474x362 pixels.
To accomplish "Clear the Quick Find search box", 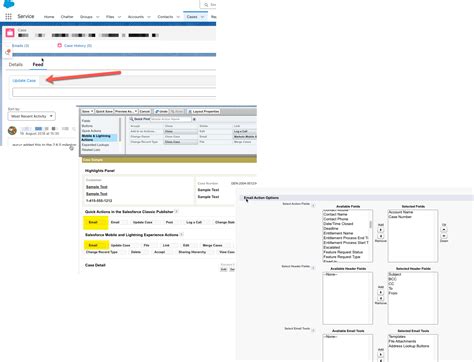I will (194, 119).
